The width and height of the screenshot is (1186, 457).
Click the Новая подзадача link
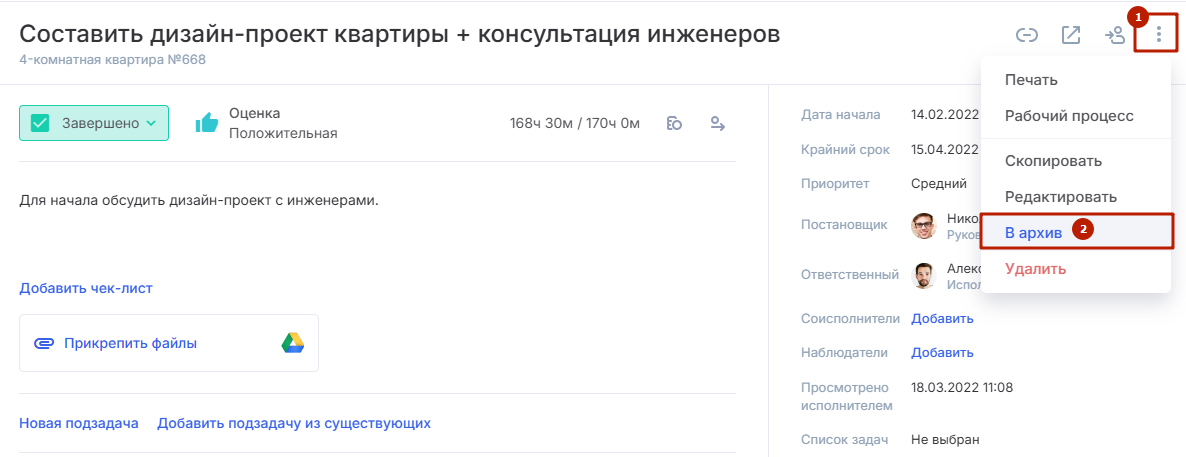click(x=79, y=423)
